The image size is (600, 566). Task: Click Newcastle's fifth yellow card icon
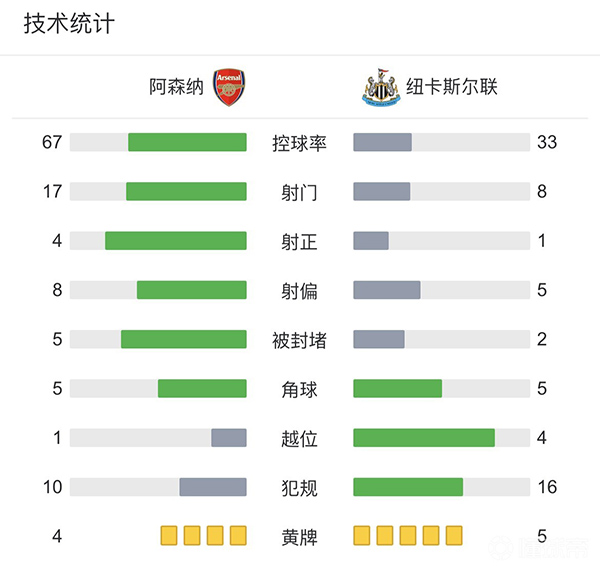454,535
